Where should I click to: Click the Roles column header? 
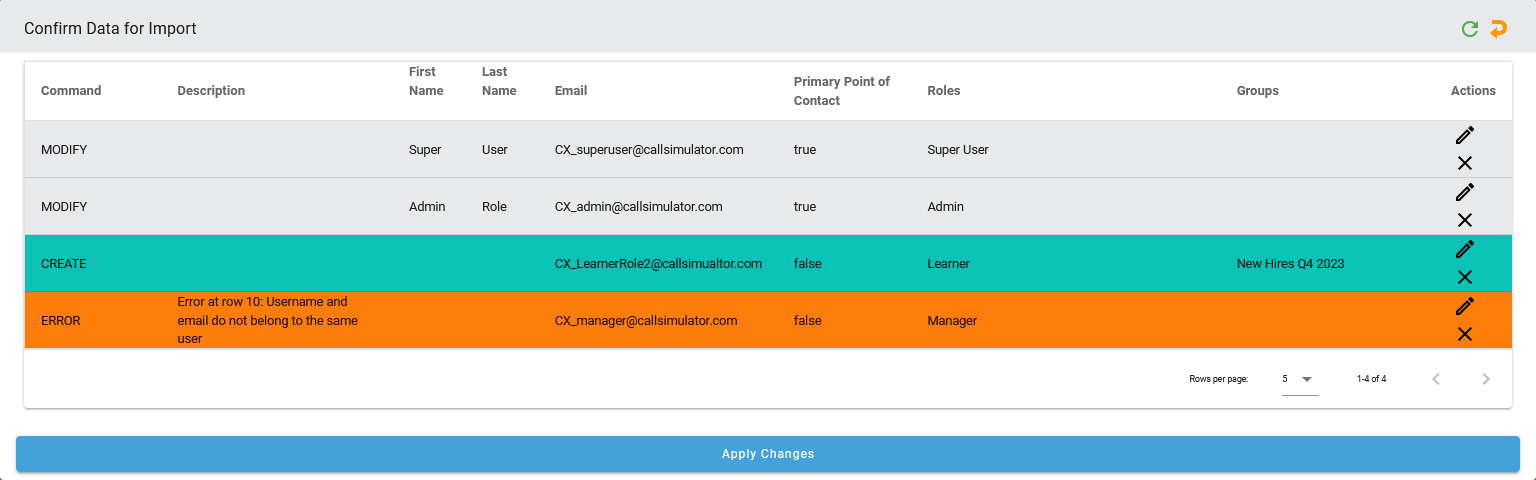click(x=944, y=91)
